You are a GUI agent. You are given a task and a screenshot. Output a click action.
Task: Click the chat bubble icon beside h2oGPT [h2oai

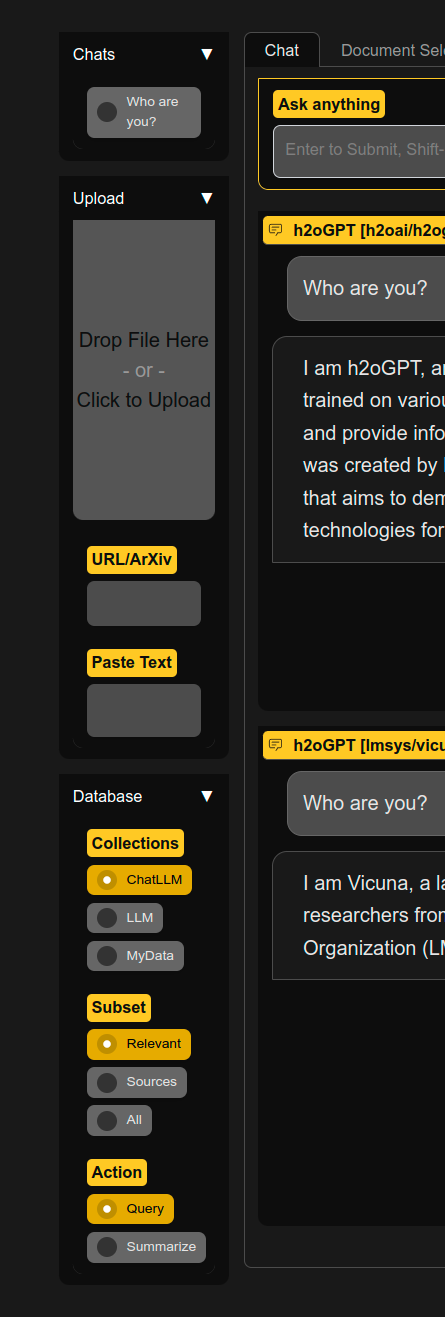pos(276,231)
